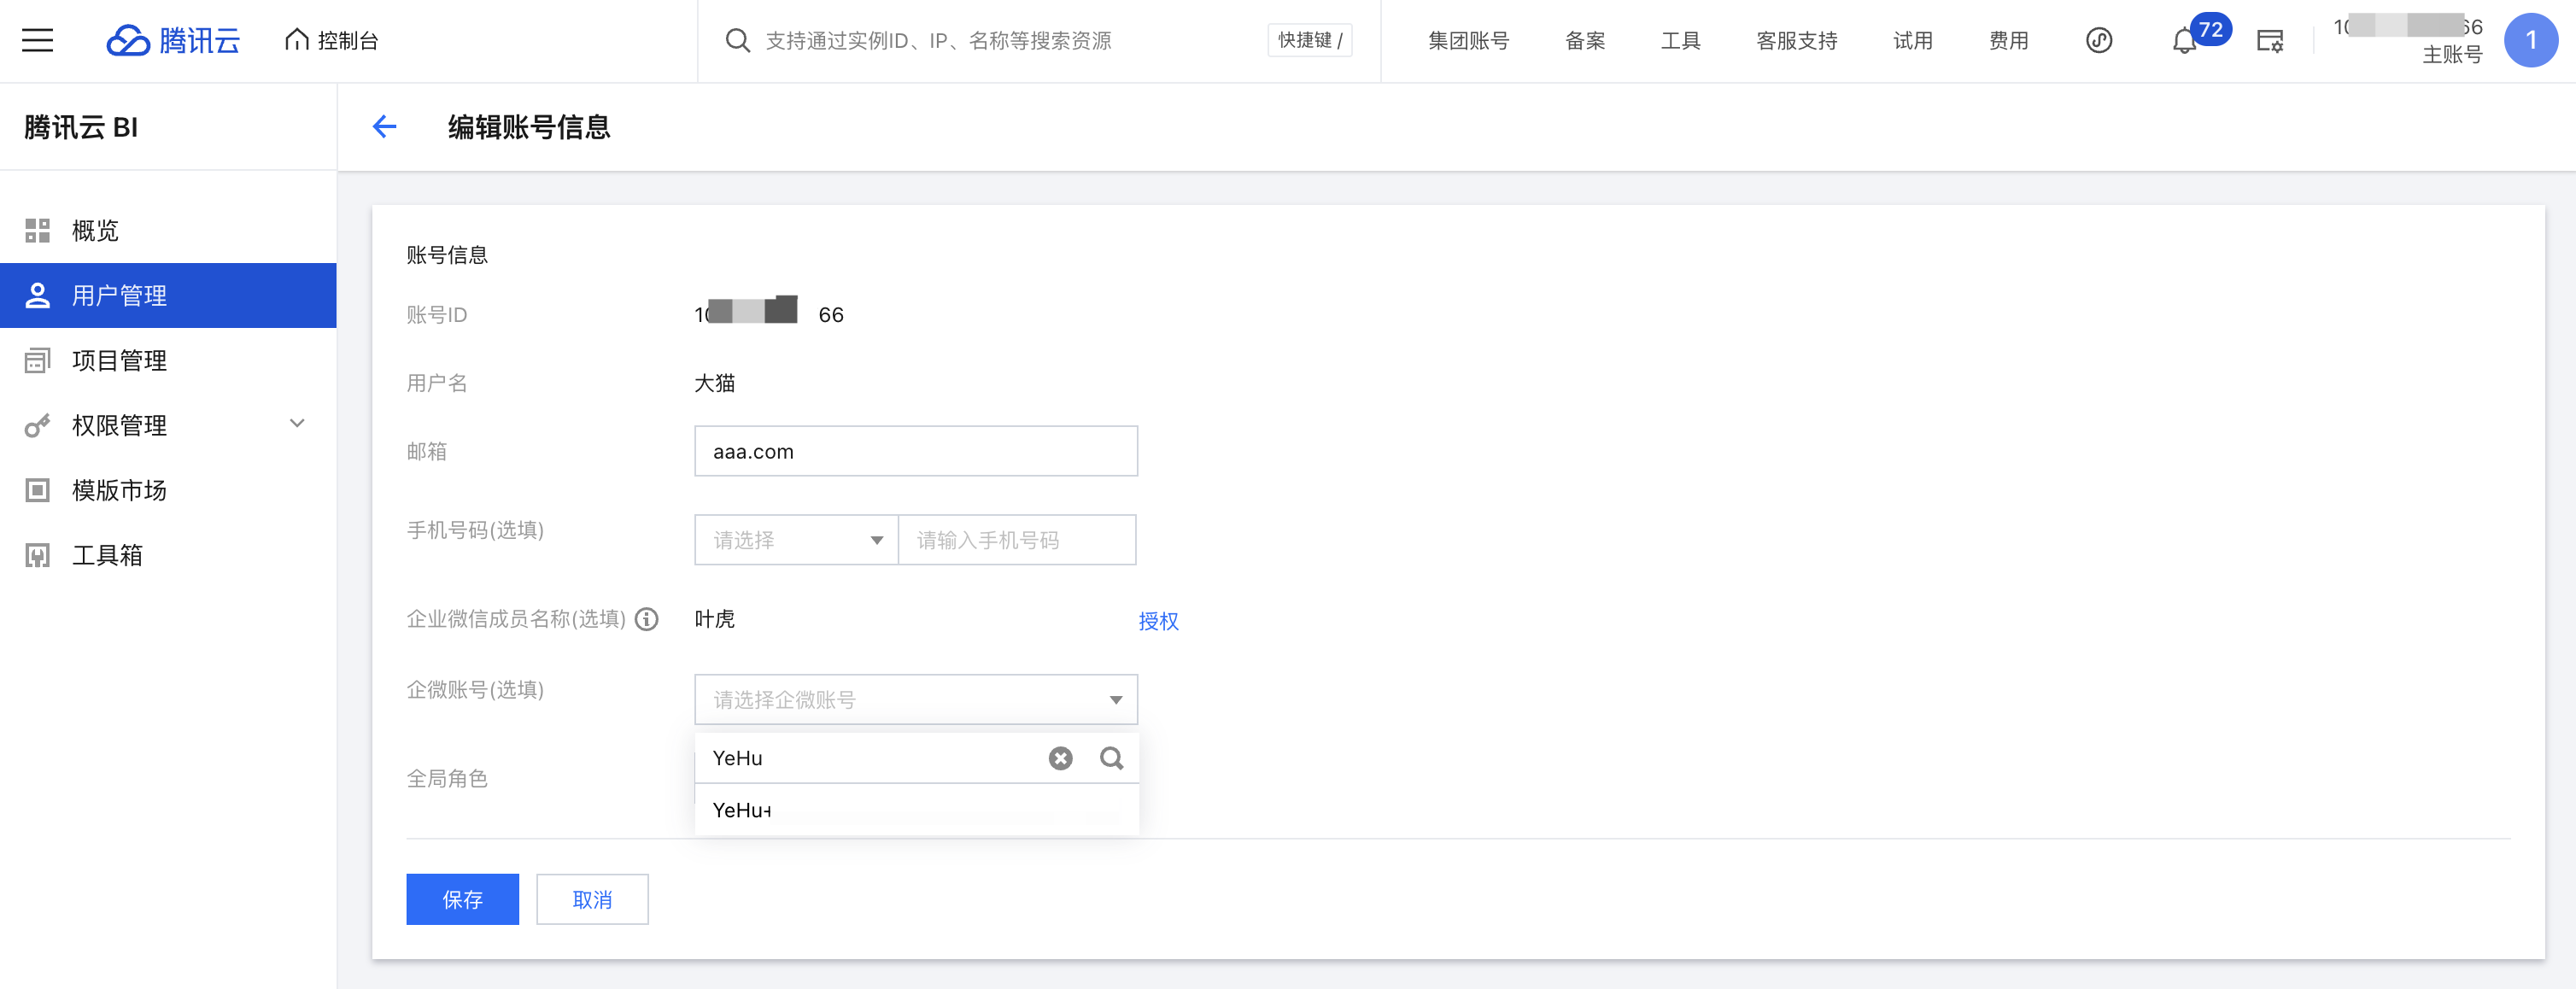Open the phone country code dropdown
The image size is (2576, 989).
pyautogui.click(x=796, y=540)
